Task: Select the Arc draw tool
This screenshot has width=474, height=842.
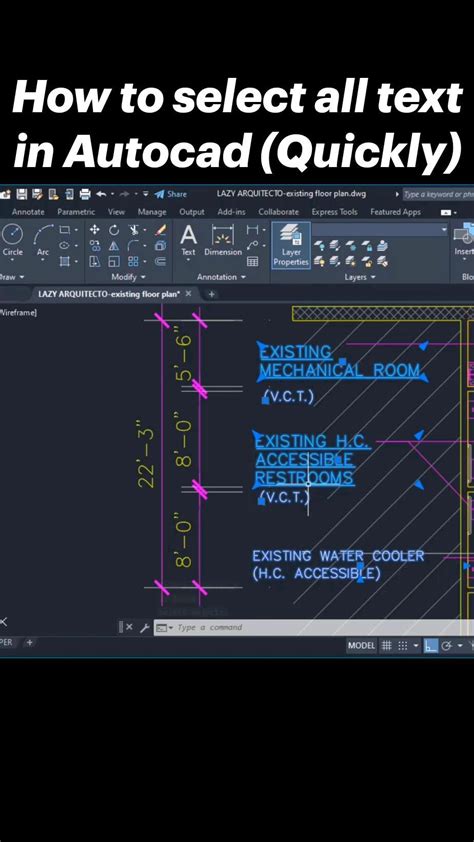Action: tap(43, 240)
